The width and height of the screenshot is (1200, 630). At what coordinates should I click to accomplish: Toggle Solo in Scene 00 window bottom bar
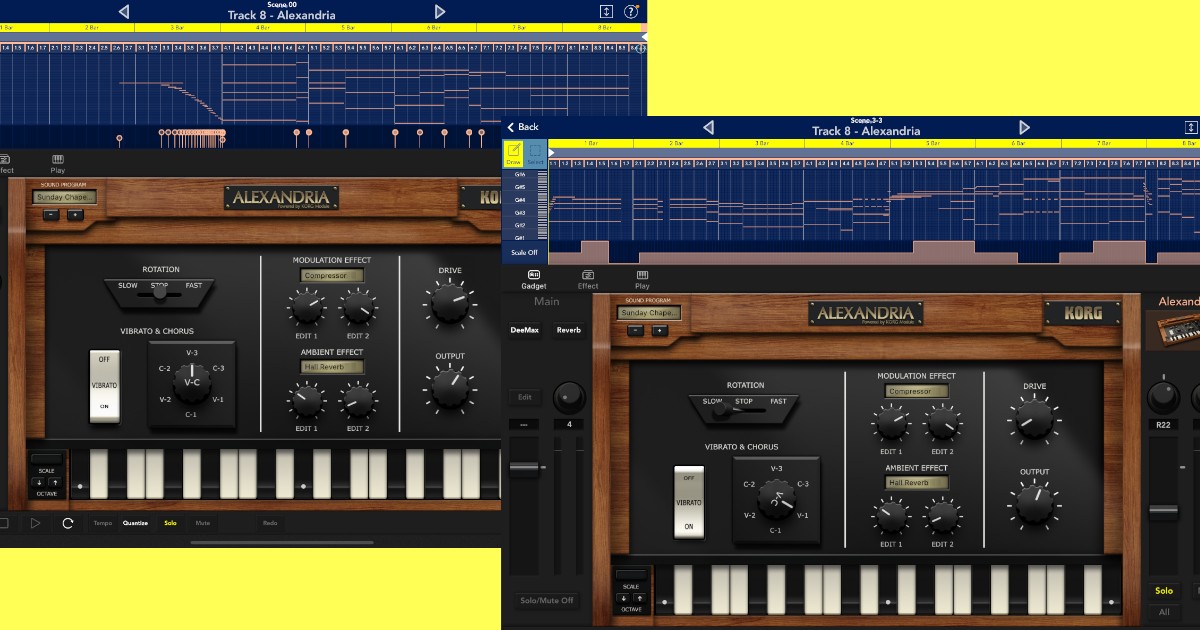pyautogui.click(x=170, y=523)
